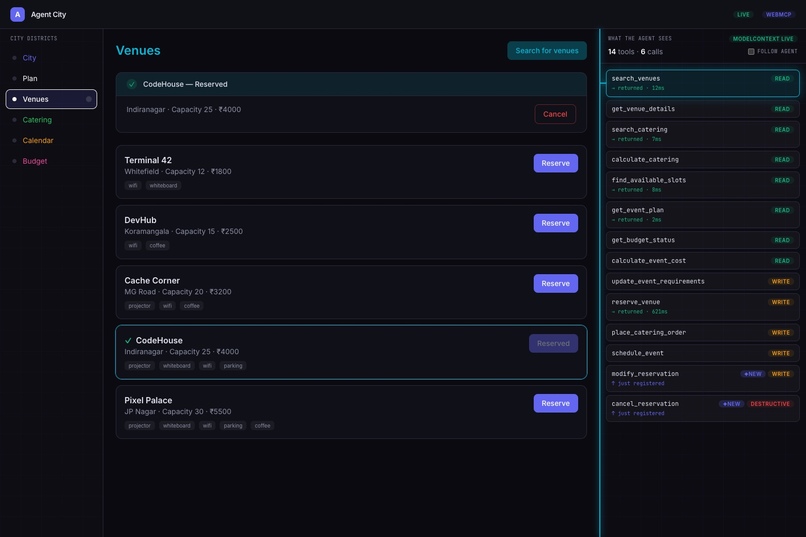This screenshot has width=806, height=537.
Task: Click the +NEW tag on modify_reservation
Action: click(753, 374)
